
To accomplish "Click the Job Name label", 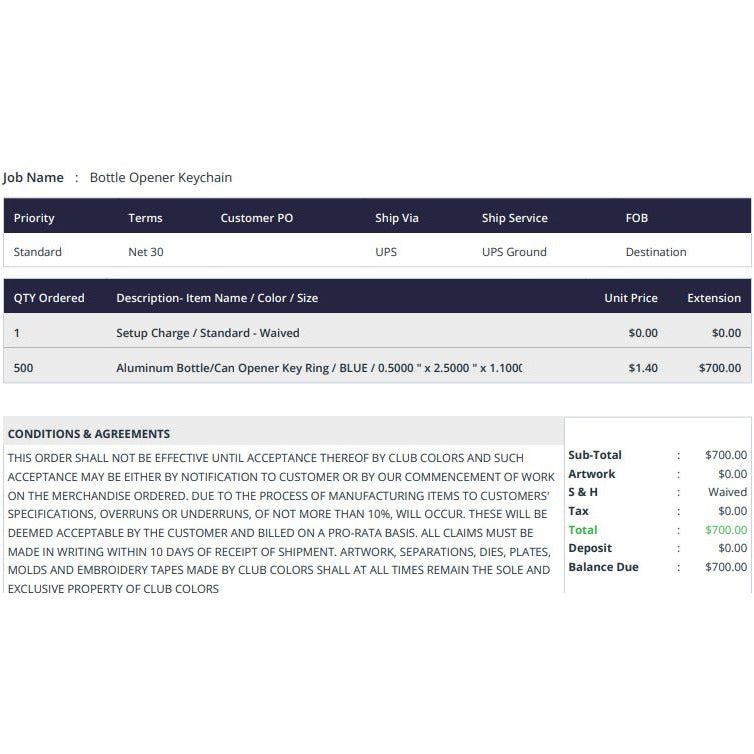I will click(x=33, y=177).
